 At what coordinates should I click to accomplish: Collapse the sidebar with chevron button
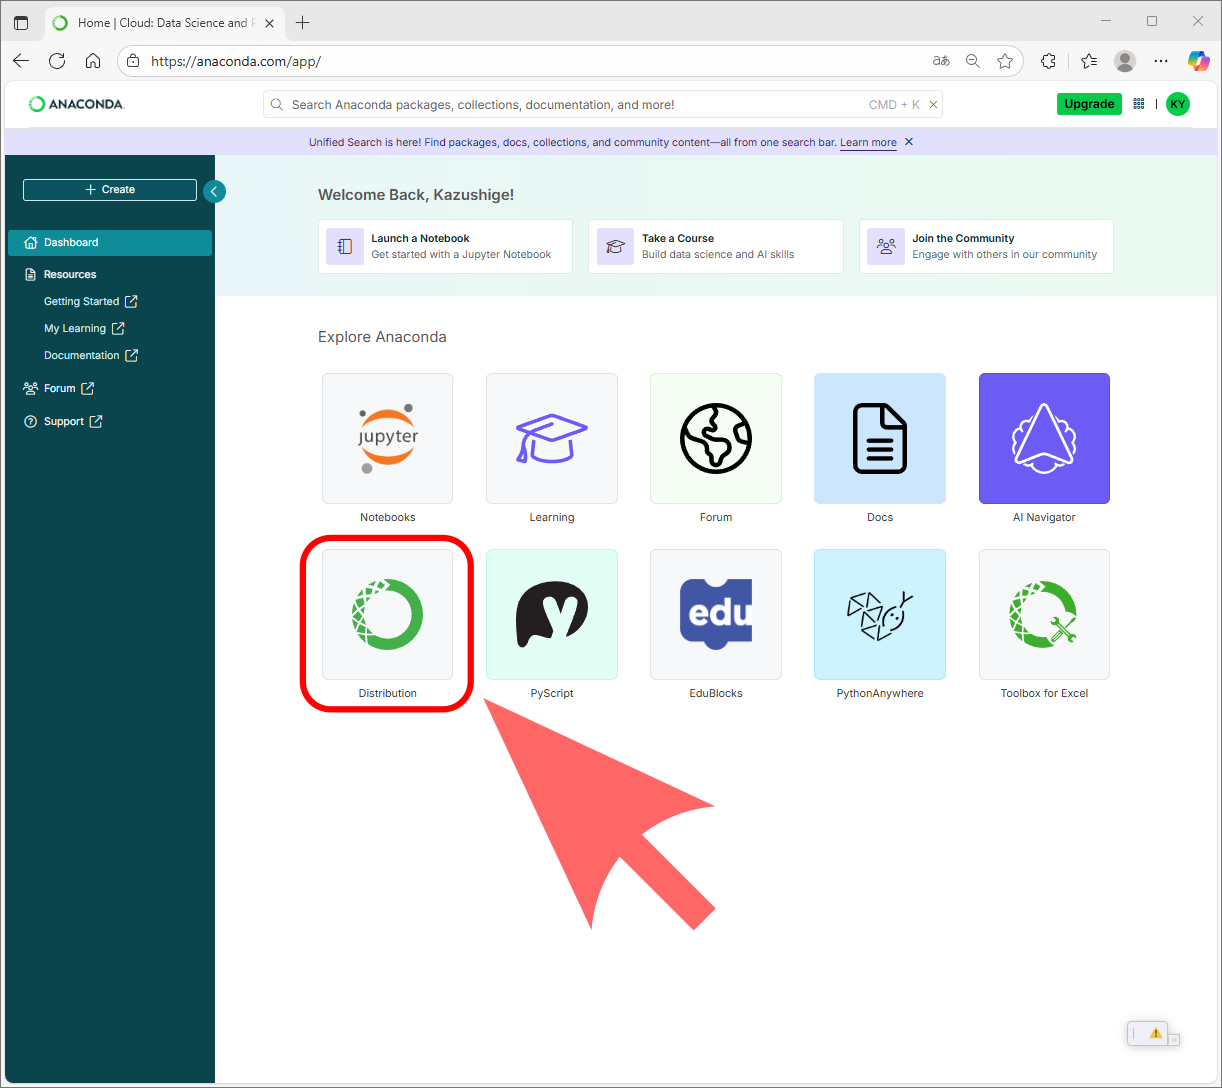coord(214,191)
